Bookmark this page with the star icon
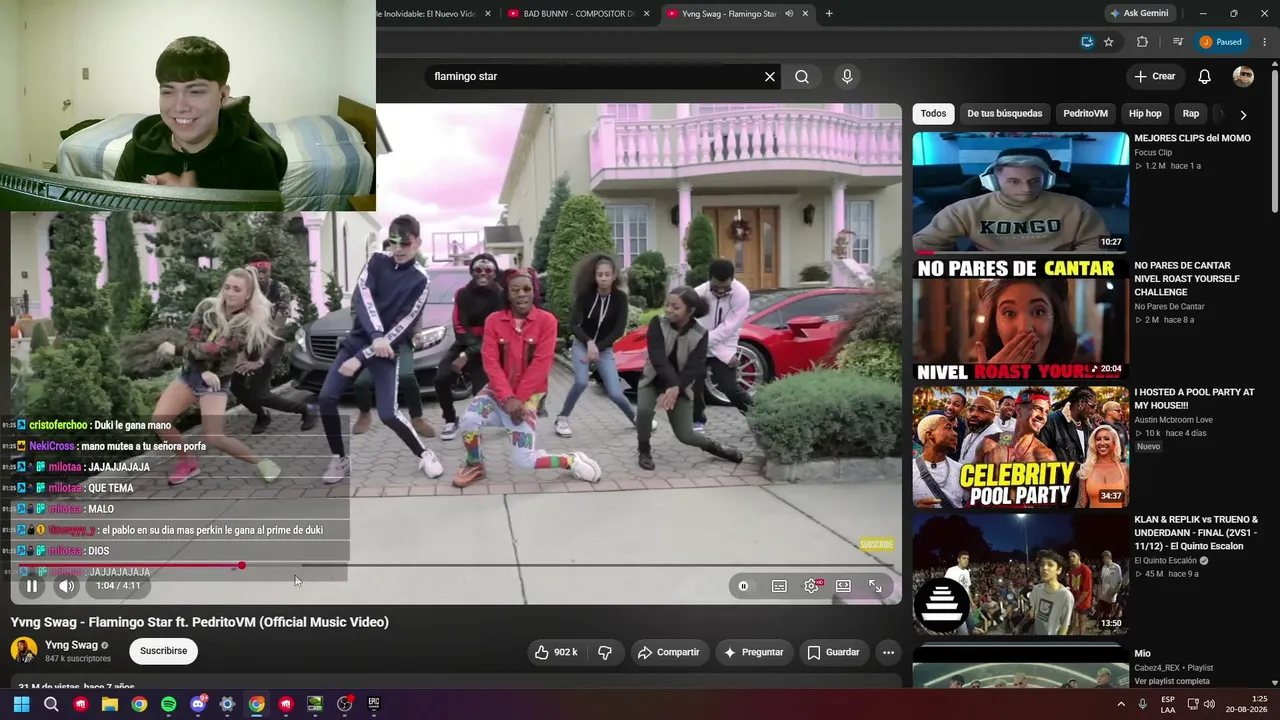Screen dimensions: 1280x720 [x=1109, y=42]
